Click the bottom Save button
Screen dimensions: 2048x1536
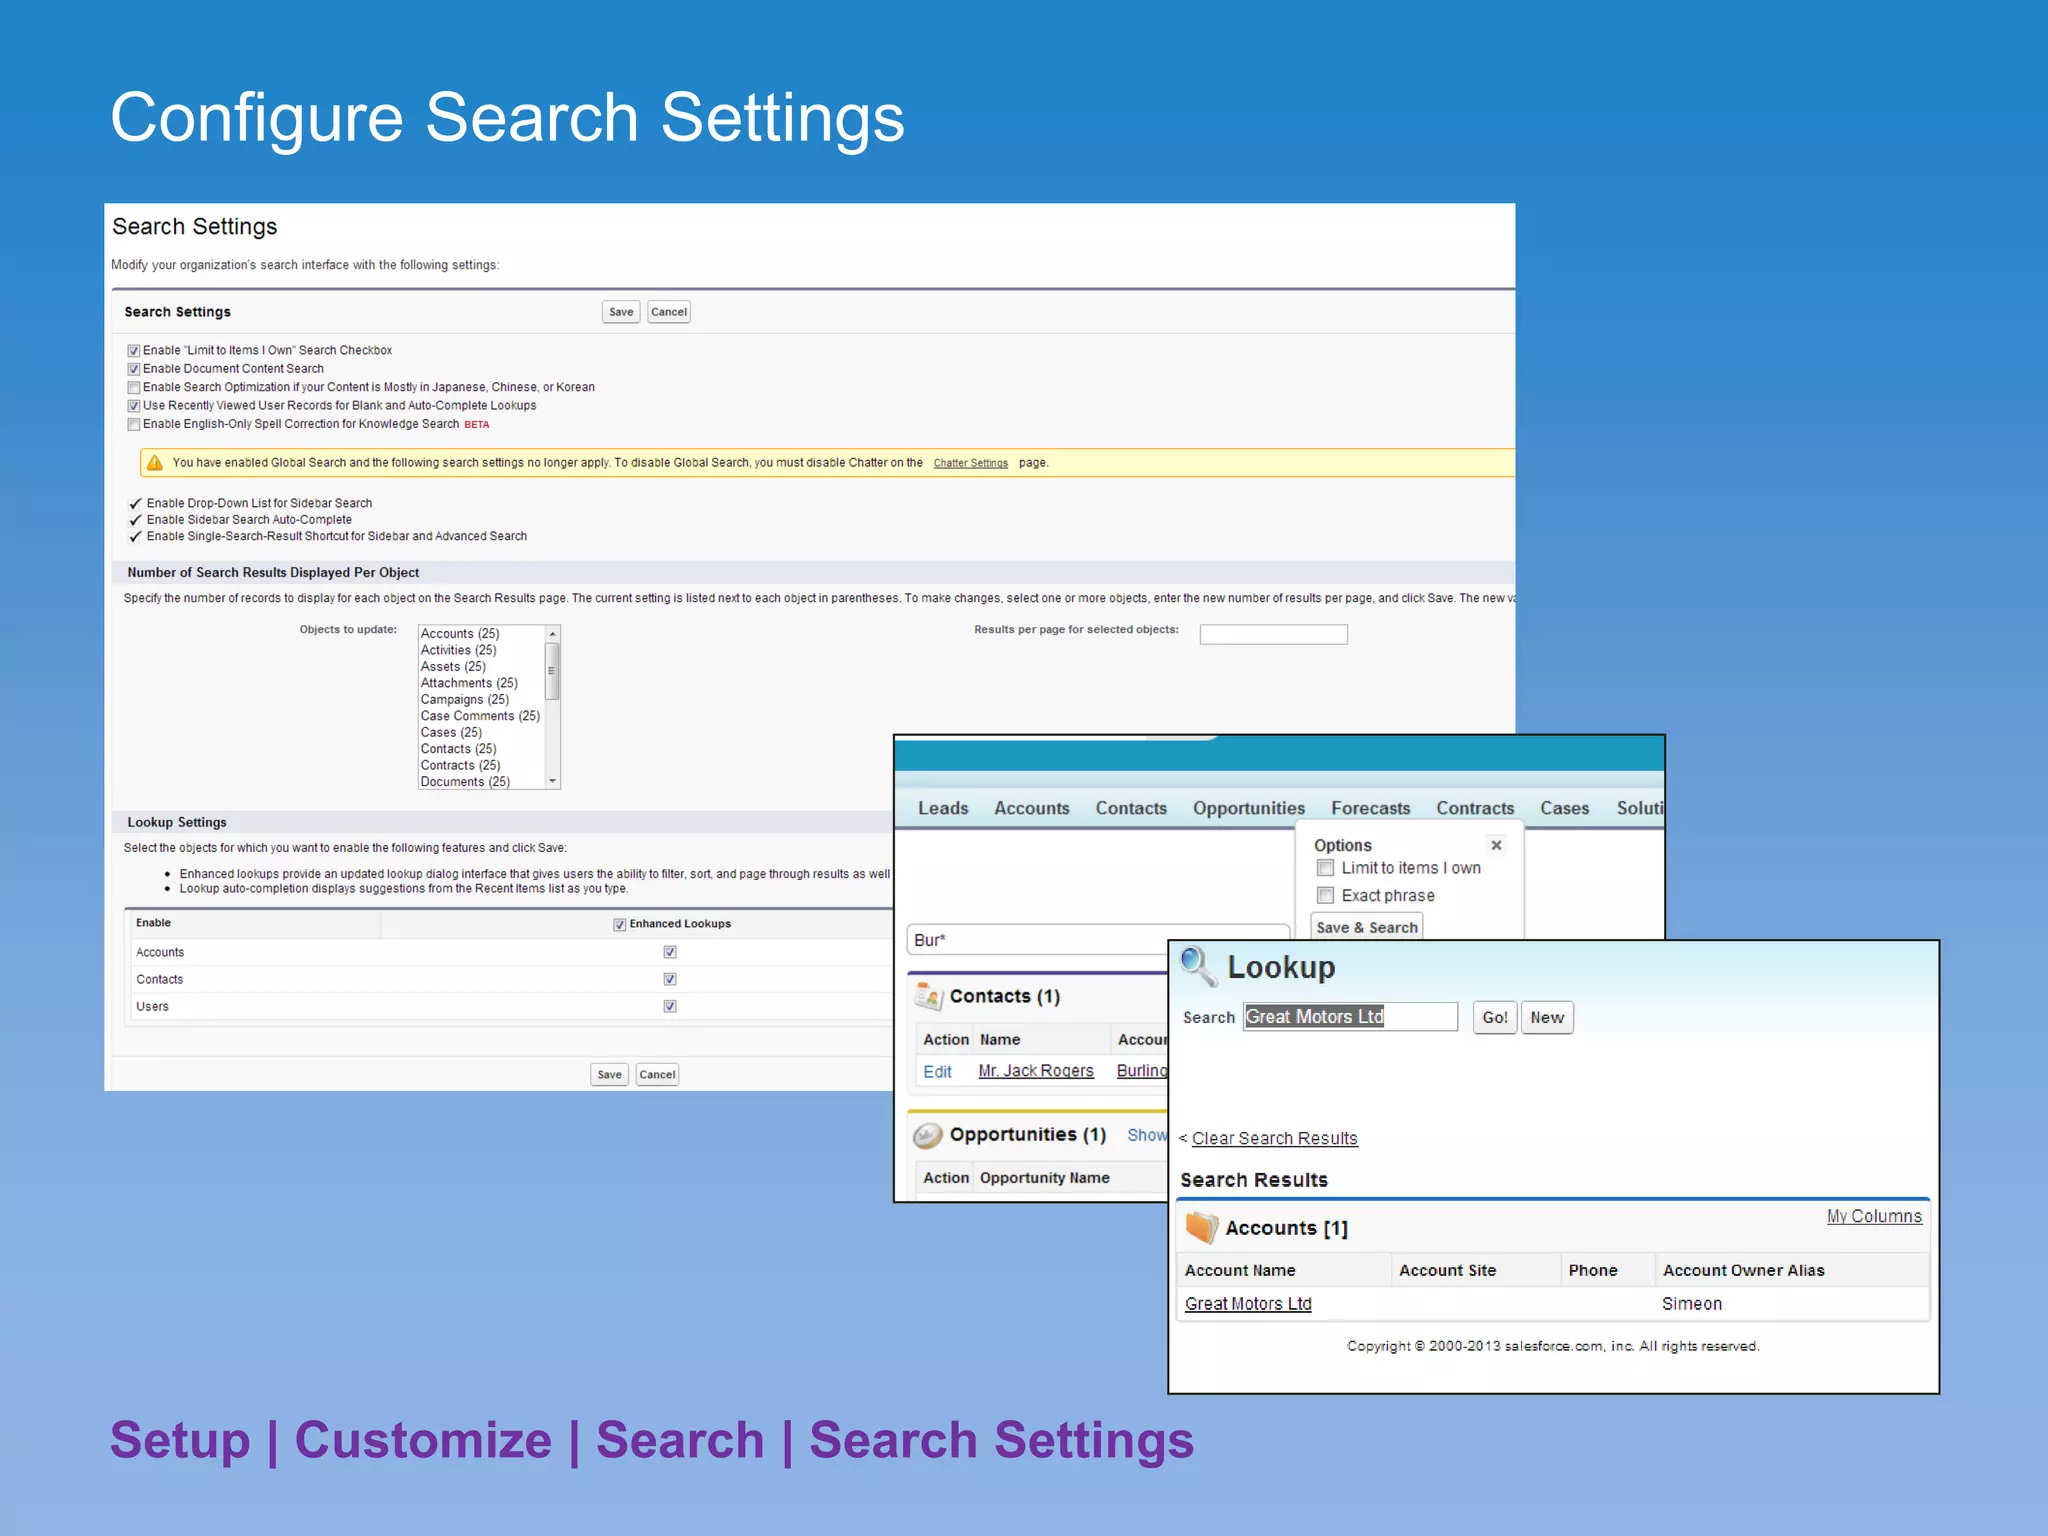[x=609, y=1075]
